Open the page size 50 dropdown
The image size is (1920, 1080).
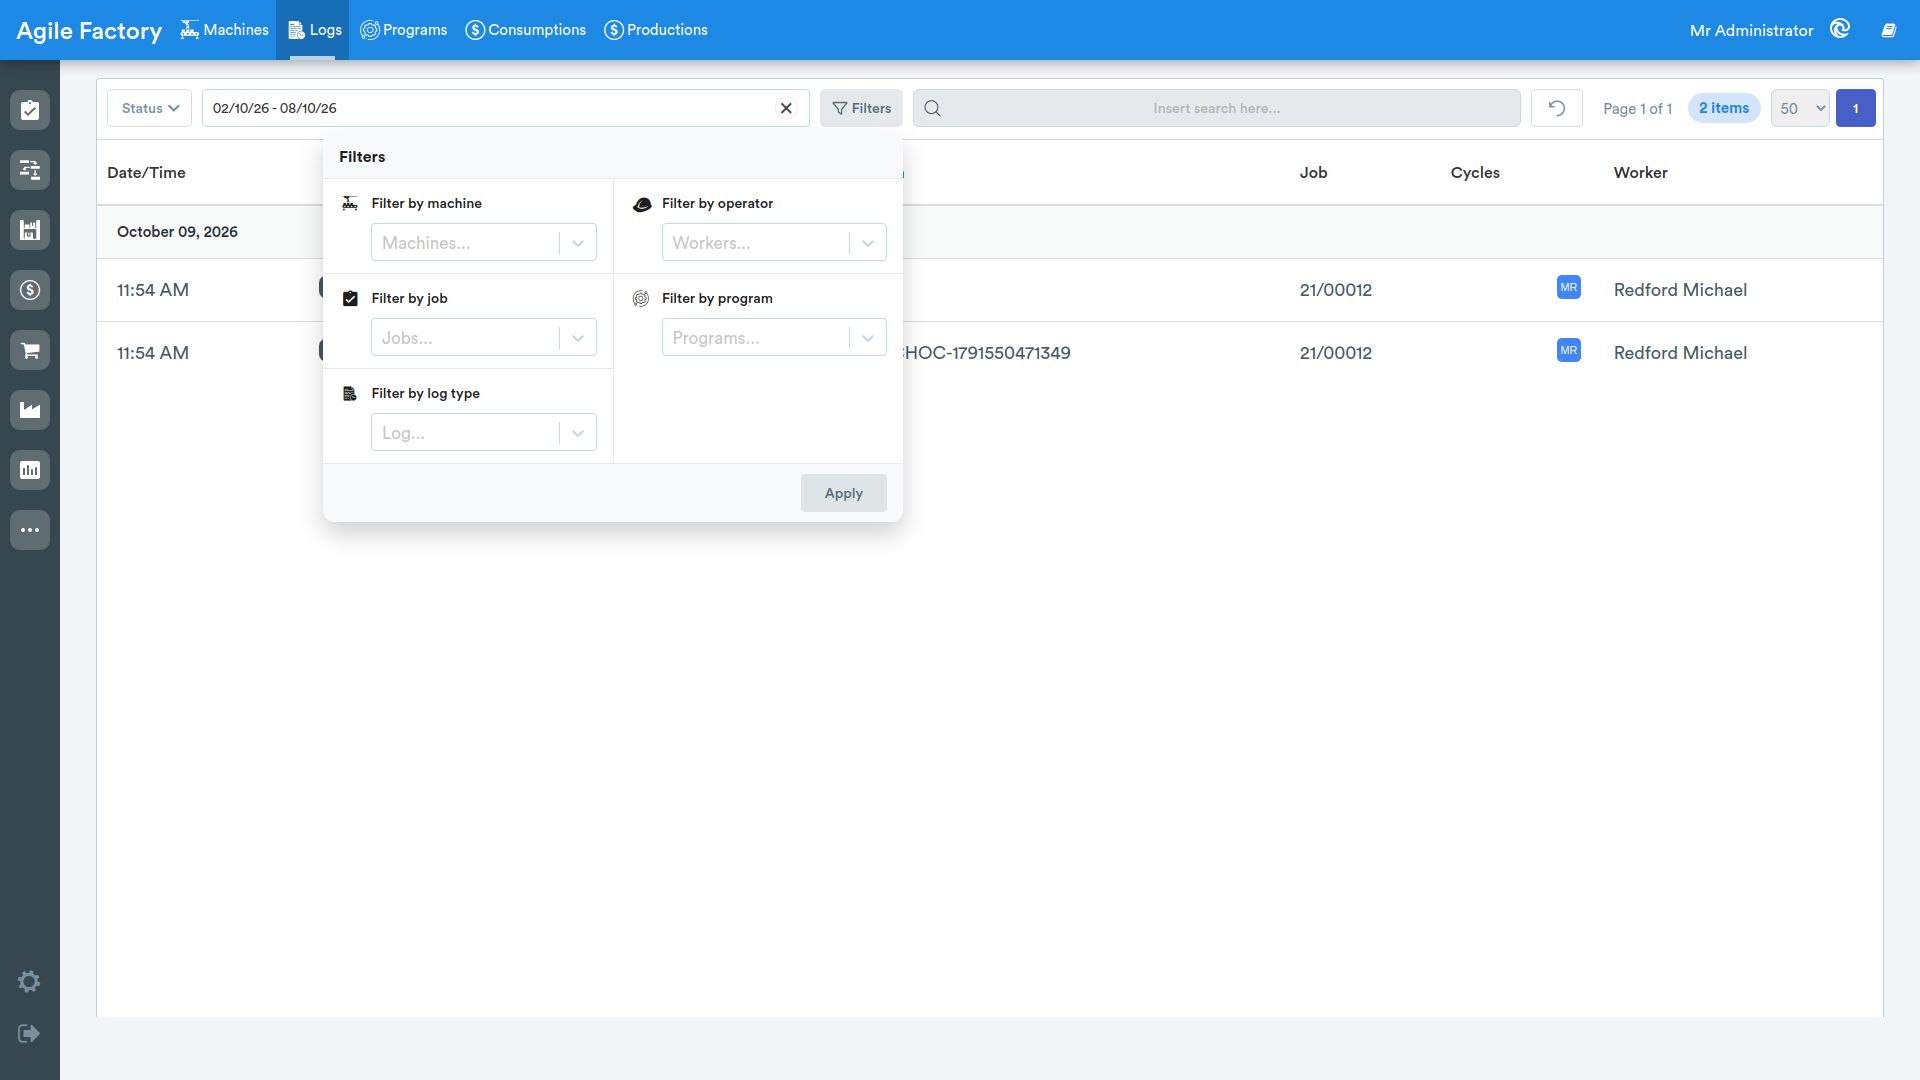click(x=1800, y=108)
